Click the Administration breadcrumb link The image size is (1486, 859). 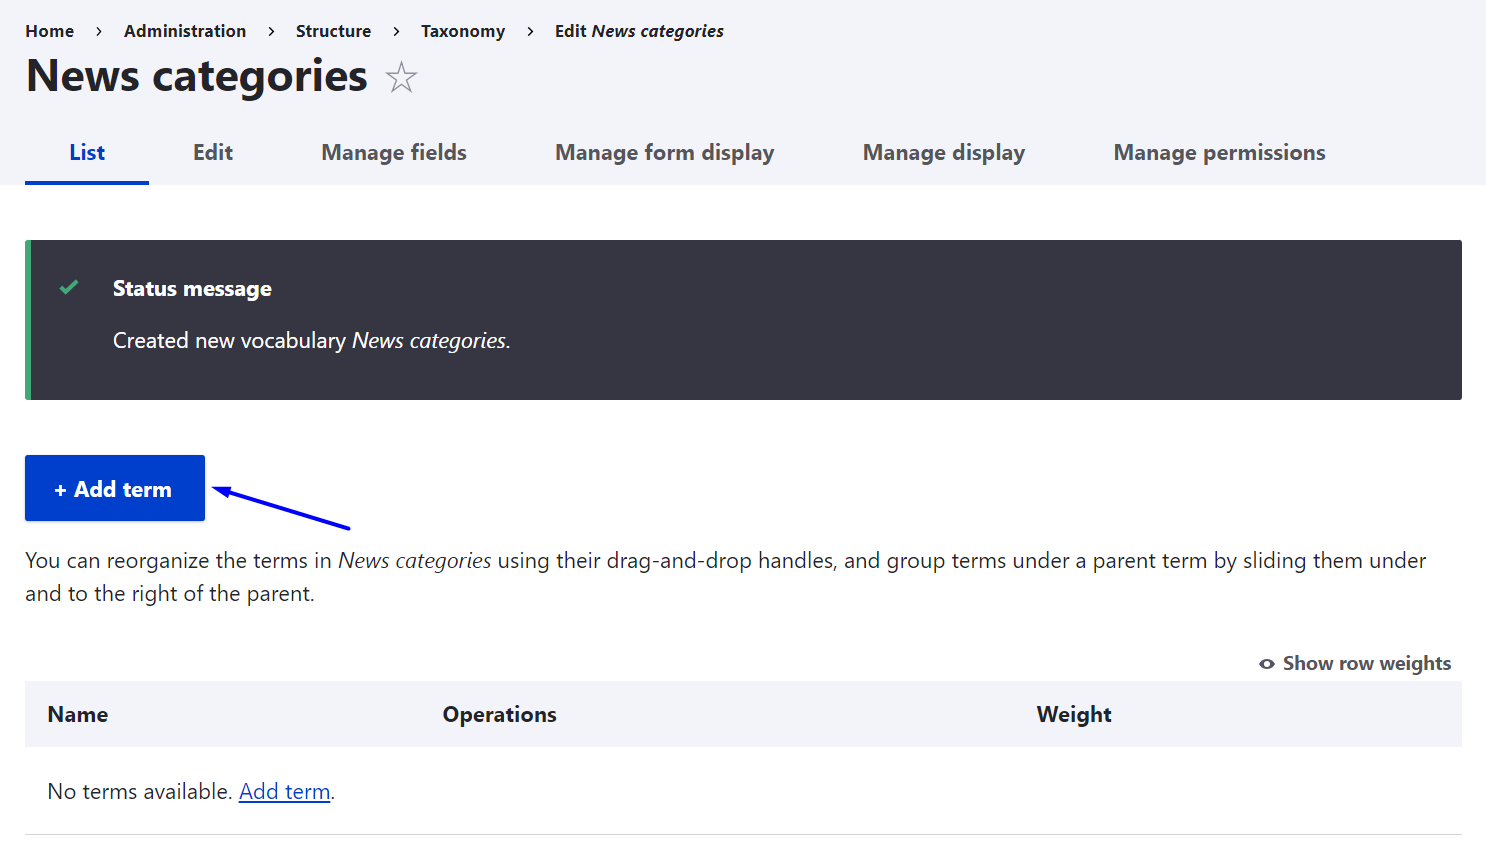tap(185, 31)
